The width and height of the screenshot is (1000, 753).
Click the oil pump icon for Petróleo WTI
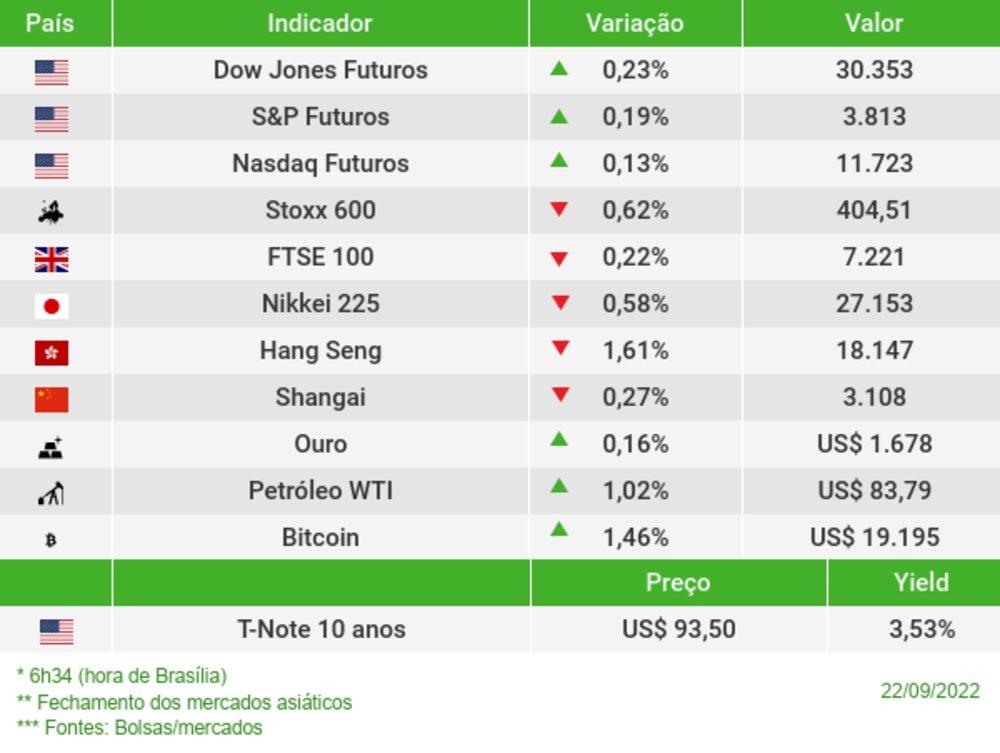[x=51, y=493]
